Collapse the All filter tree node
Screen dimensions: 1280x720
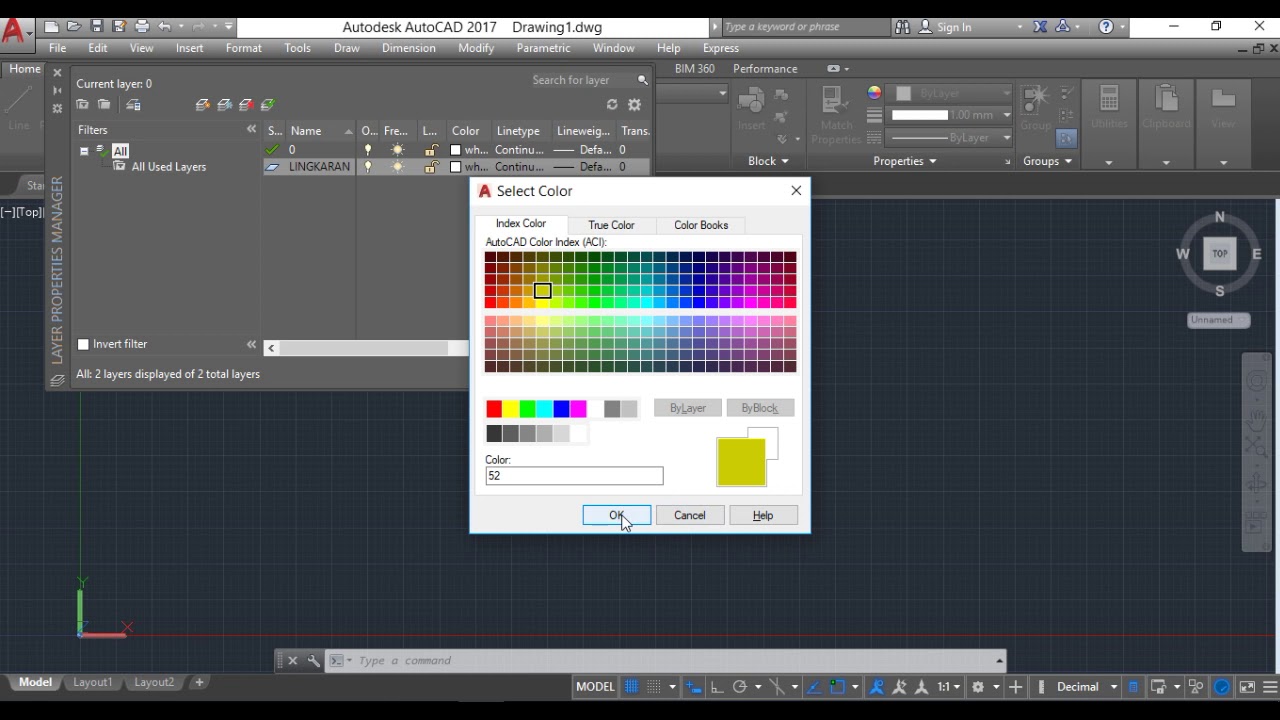pyautogui.click(x=84, y=151)
